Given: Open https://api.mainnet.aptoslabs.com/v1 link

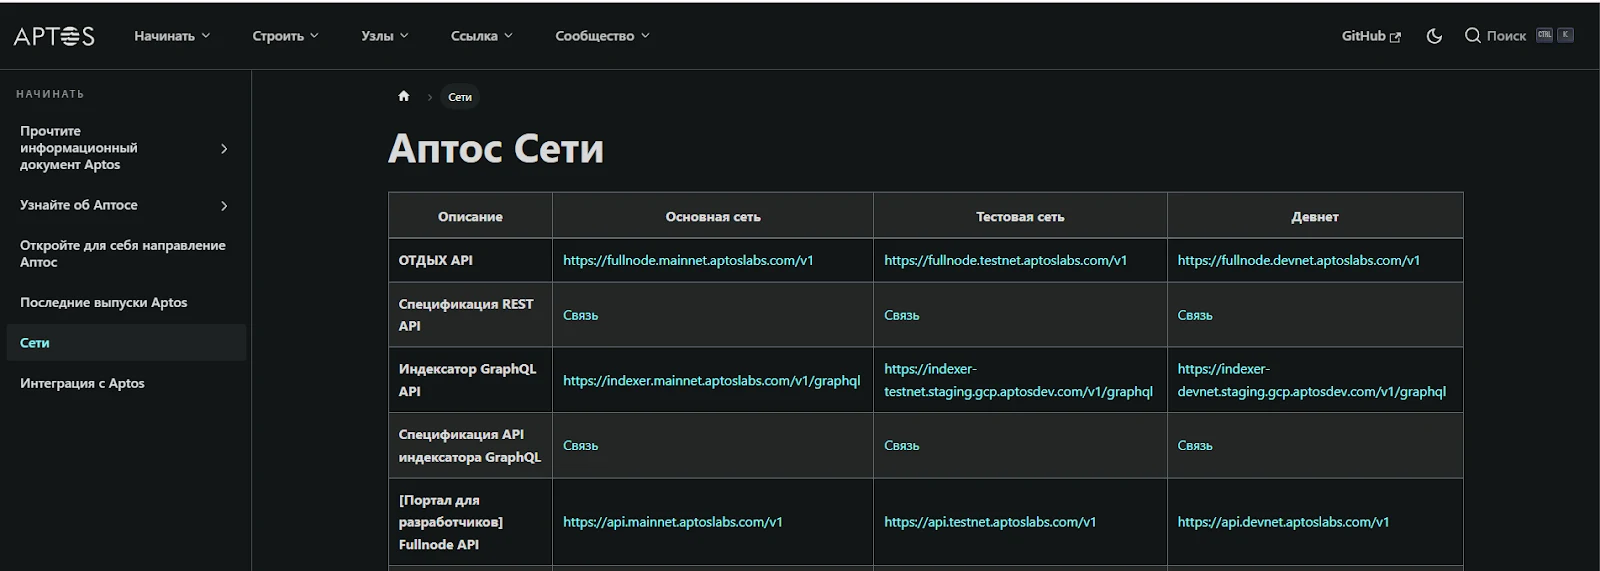Looking at the screenshot, I should [x=672, y=522].
